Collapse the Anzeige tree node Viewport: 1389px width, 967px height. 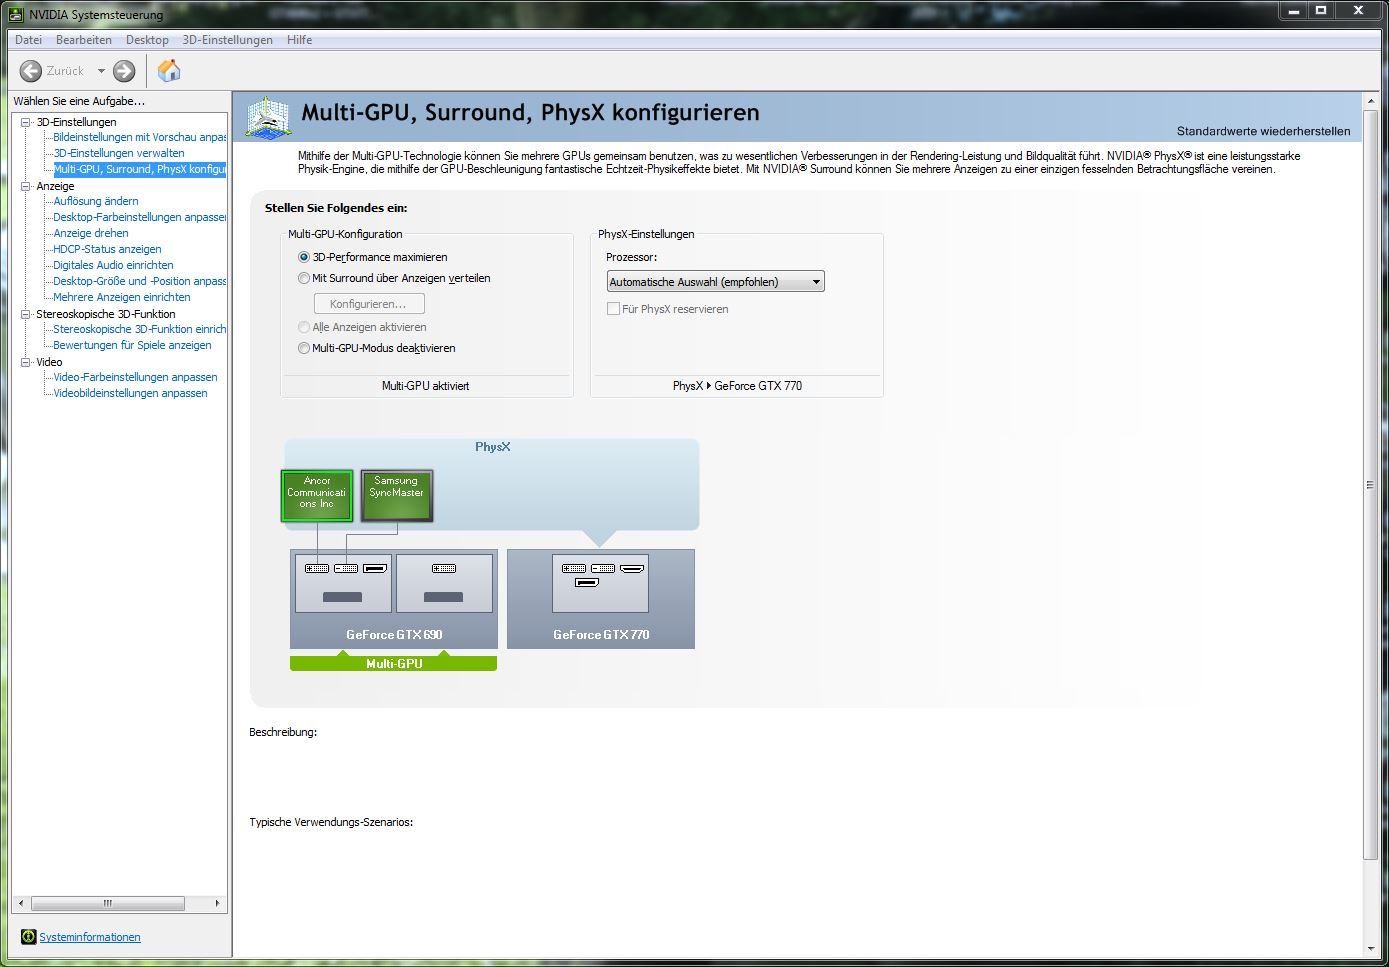[26, 186]
